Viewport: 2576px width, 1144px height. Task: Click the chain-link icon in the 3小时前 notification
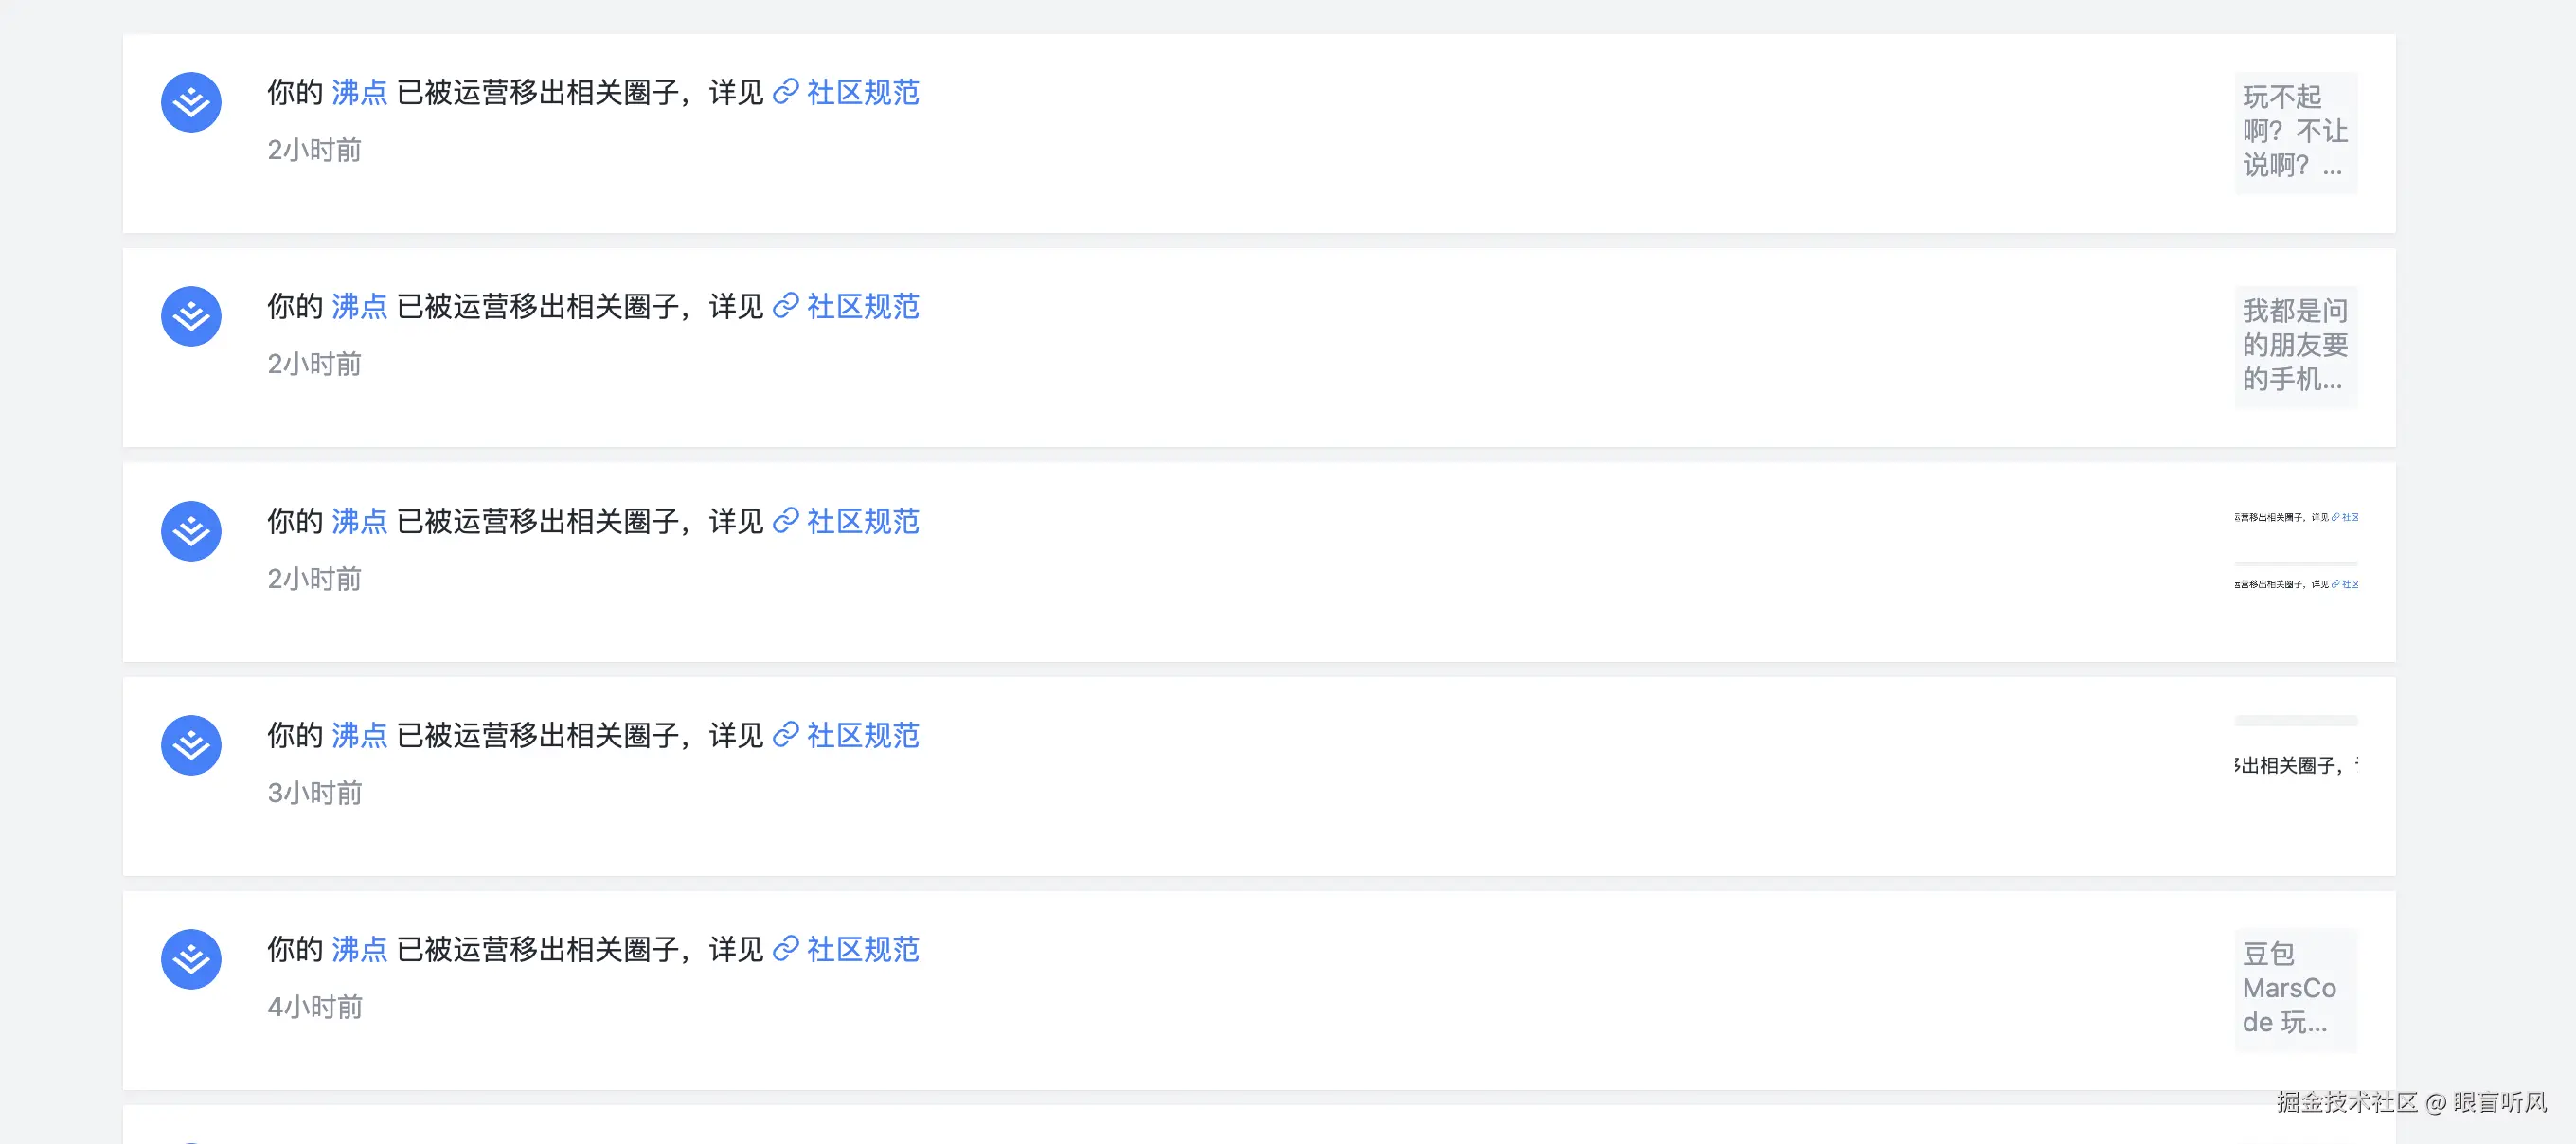click(786, 735)
